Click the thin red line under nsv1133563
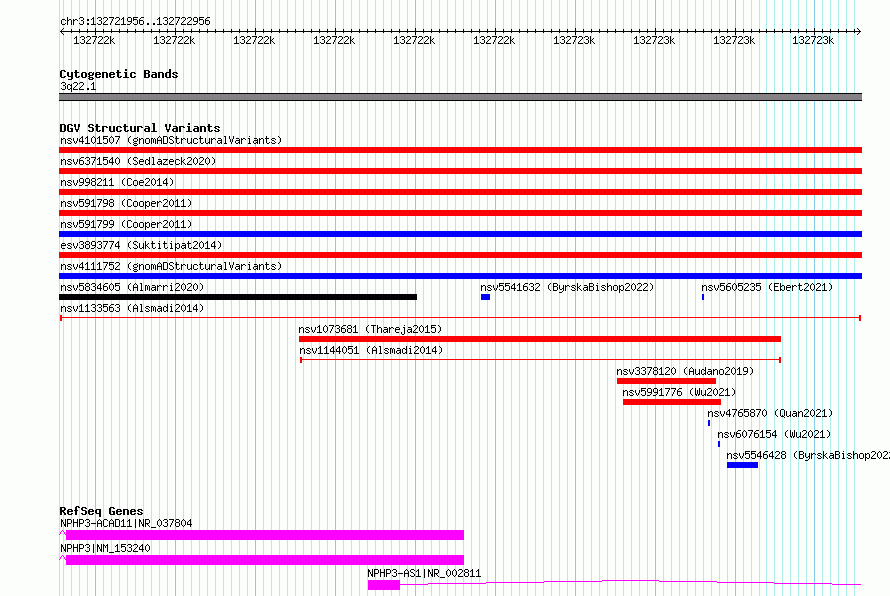This screenshot has width=890, height=596. [x=460, y=318]
